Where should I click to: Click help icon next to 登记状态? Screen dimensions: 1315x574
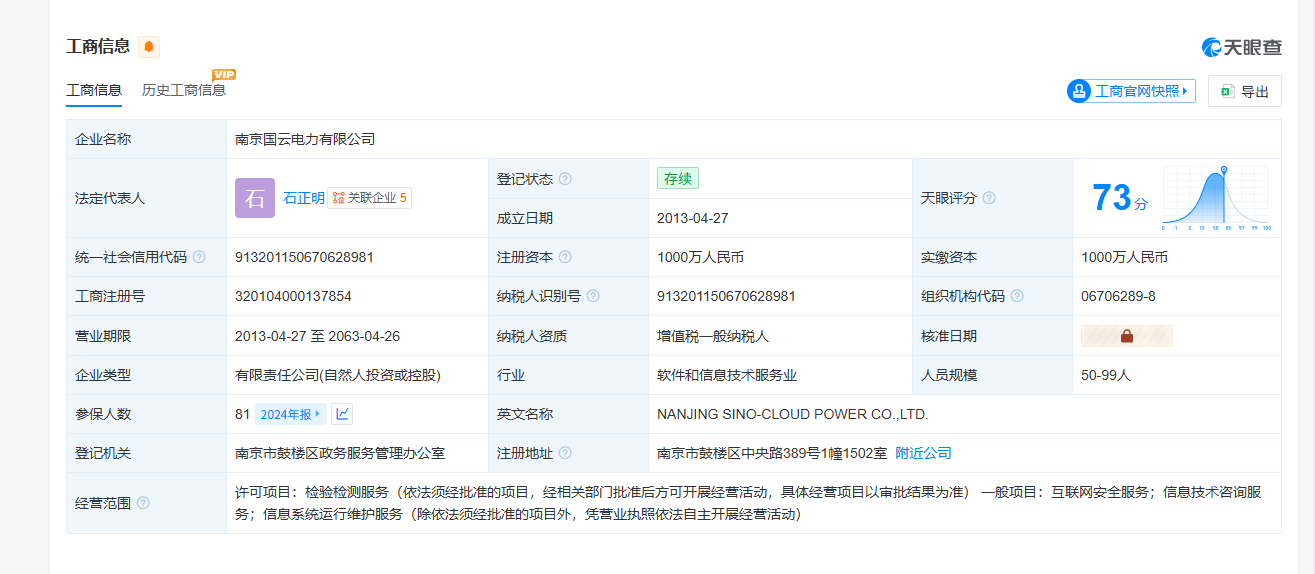565,179
